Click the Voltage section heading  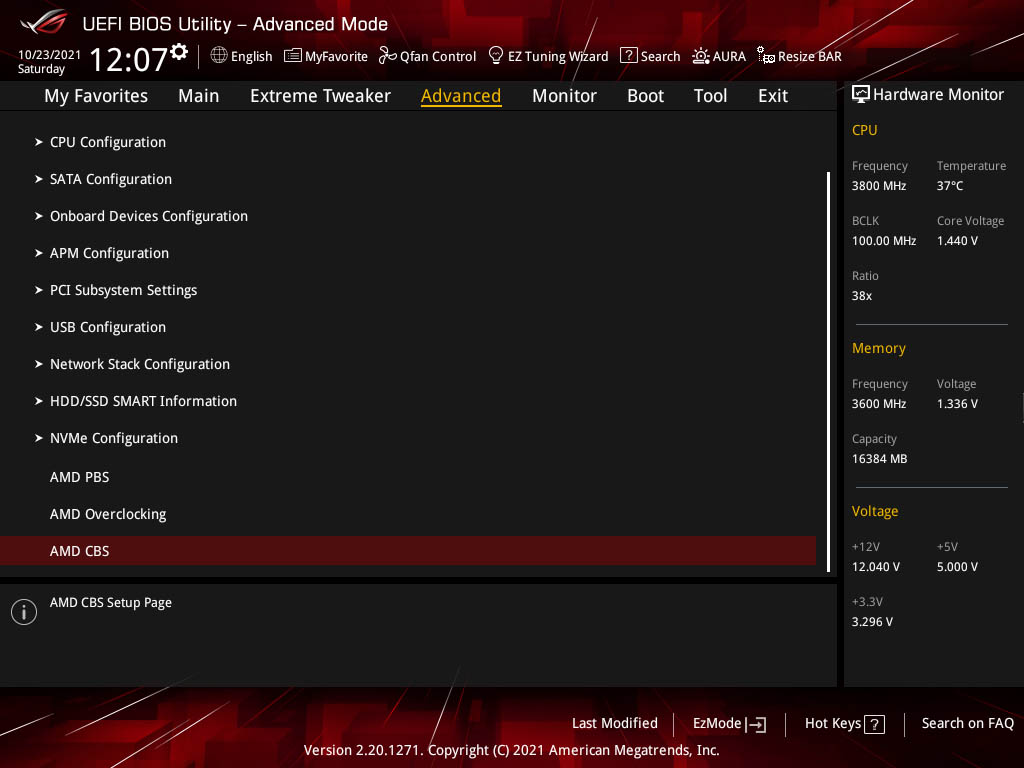coord(874,511)
